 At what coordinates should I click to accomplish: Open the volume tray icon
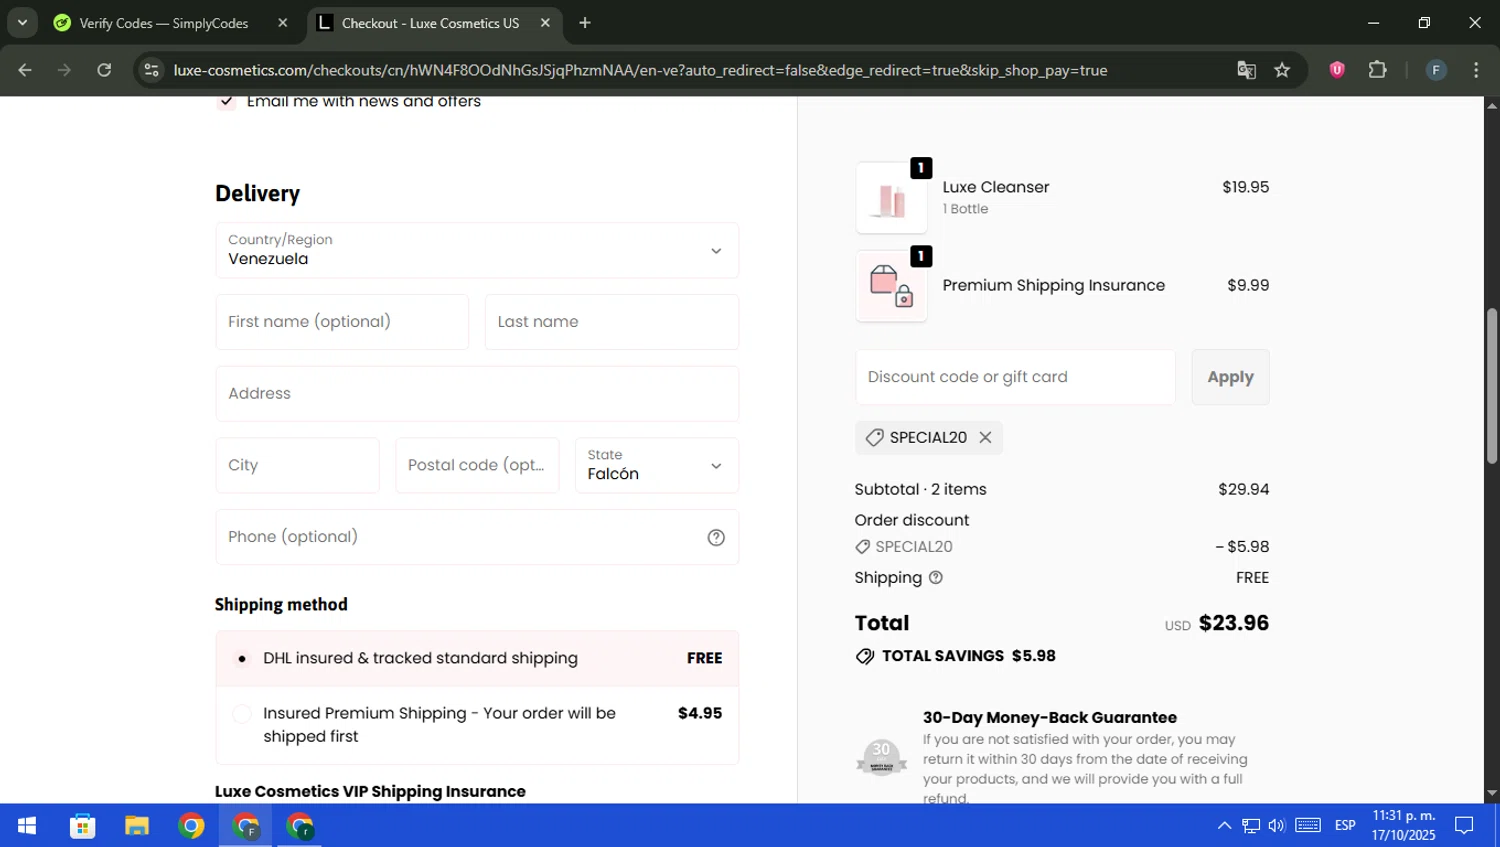tap(1276, 826)
